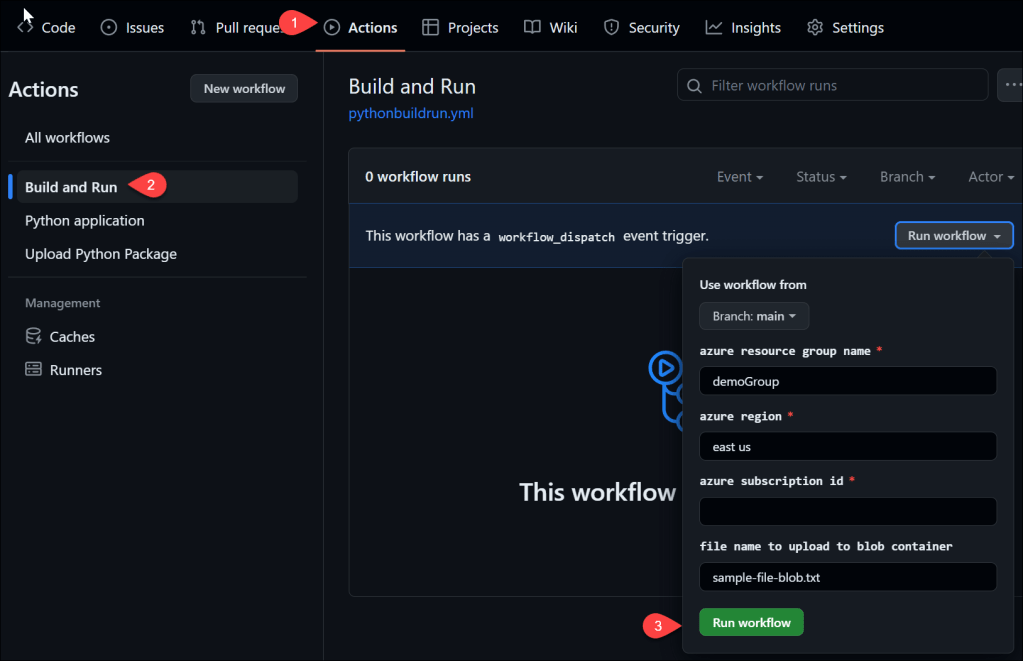Click the New workflow button
Image resolution: width=1023 pixels, height=661 pixels.
(244, 89)
